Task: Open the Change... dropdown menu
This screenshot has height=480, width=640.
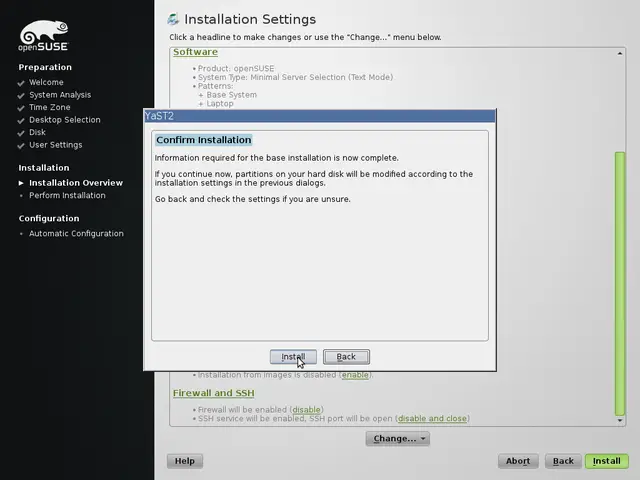Action: (398, 439)
